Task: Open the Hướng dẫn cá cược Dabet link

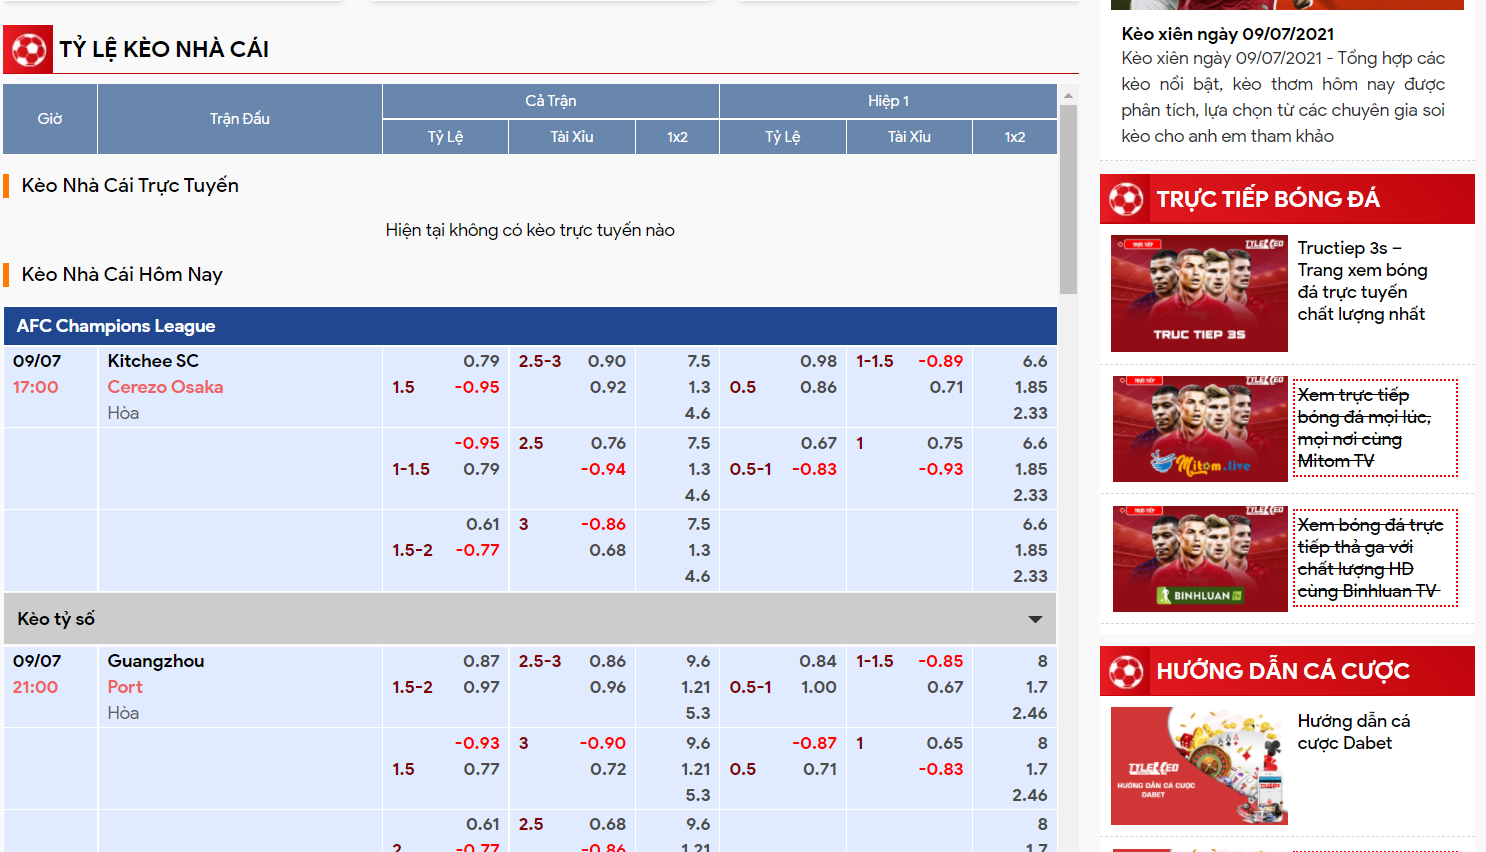Action: click(x=1353, y=732)
